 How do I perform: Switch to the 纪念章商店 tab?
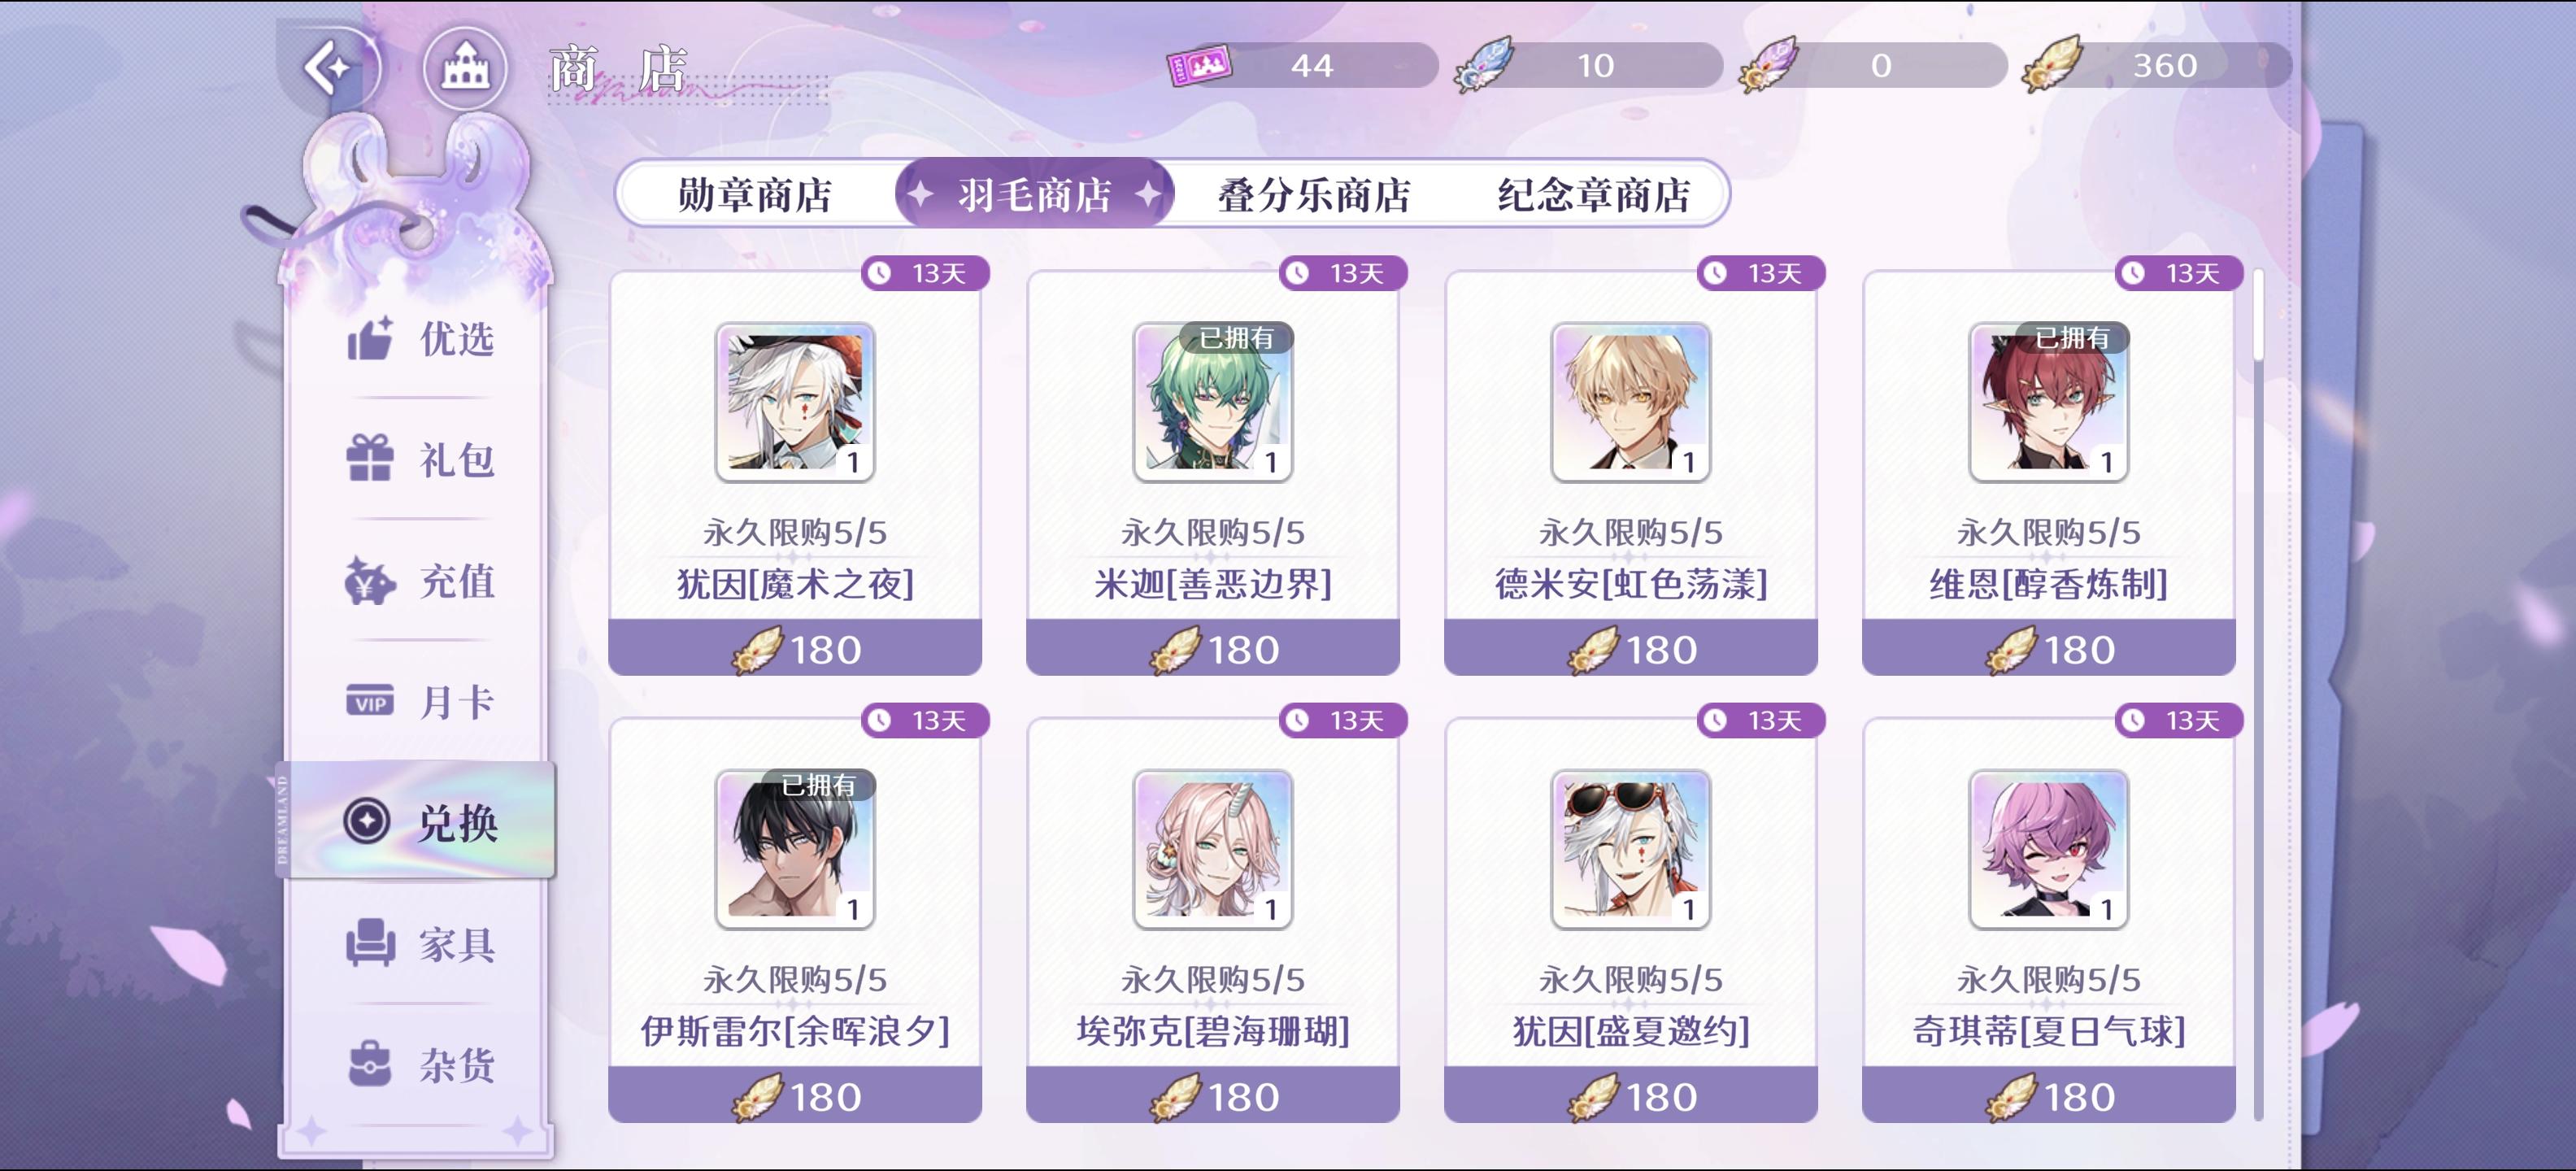coord(1593,194)
